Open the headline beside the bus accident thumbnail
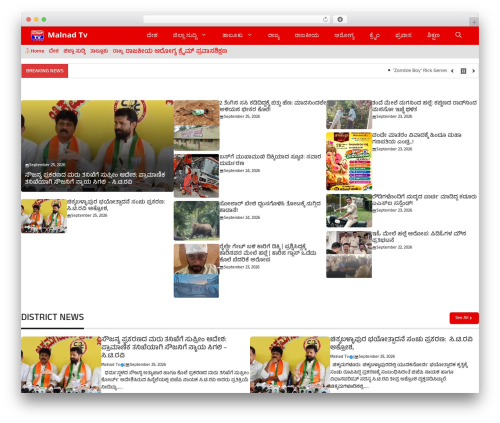The height and width of the screenshot is (423, 500). pyautogui.click(x=270, y=160)
